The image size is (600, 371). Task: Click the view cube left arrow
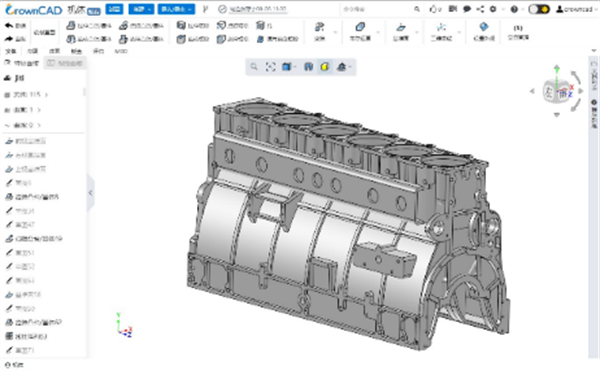pyautogui.click(x=532, y=91)
